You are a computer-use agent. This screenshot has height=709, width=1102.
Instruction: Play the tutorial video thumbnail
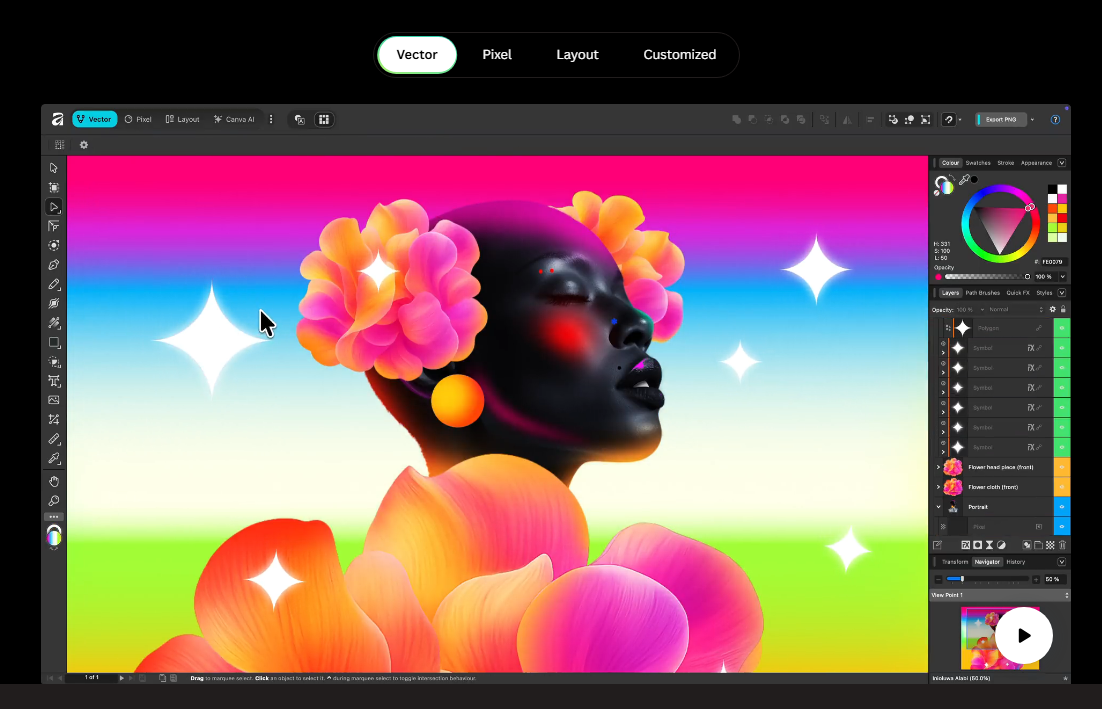1023,635
